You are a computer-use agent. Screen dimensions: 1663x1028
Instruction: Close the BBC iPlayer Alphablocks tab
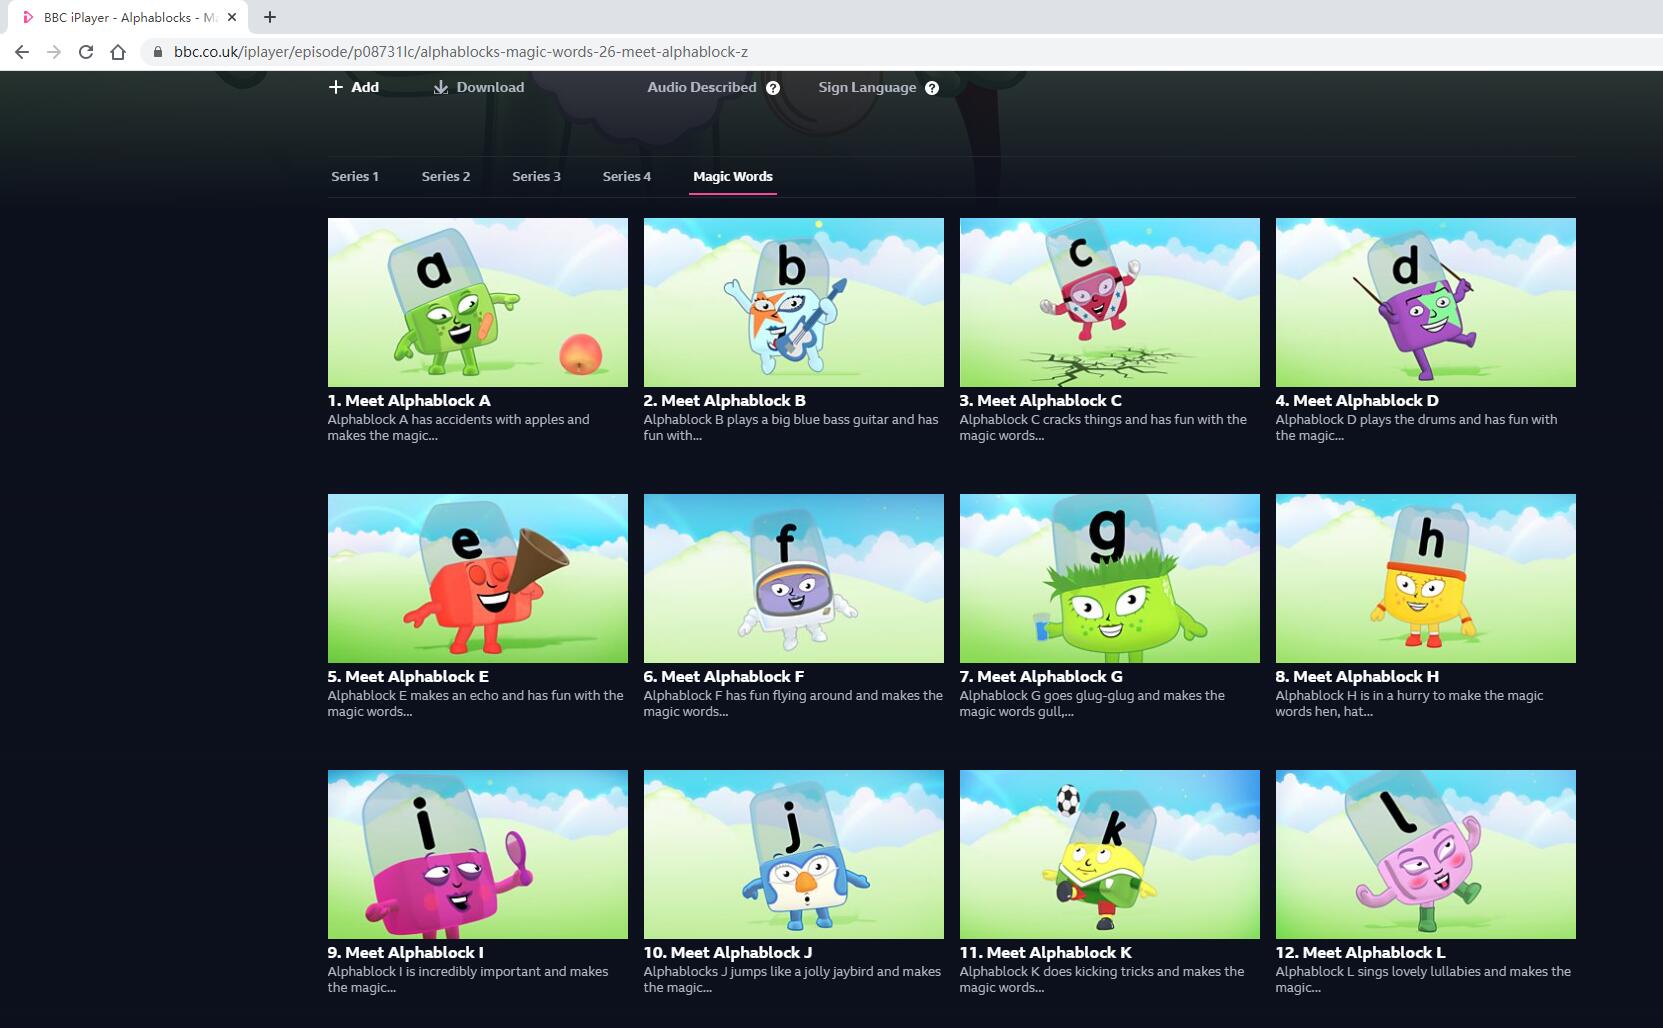tap(232, 17)
